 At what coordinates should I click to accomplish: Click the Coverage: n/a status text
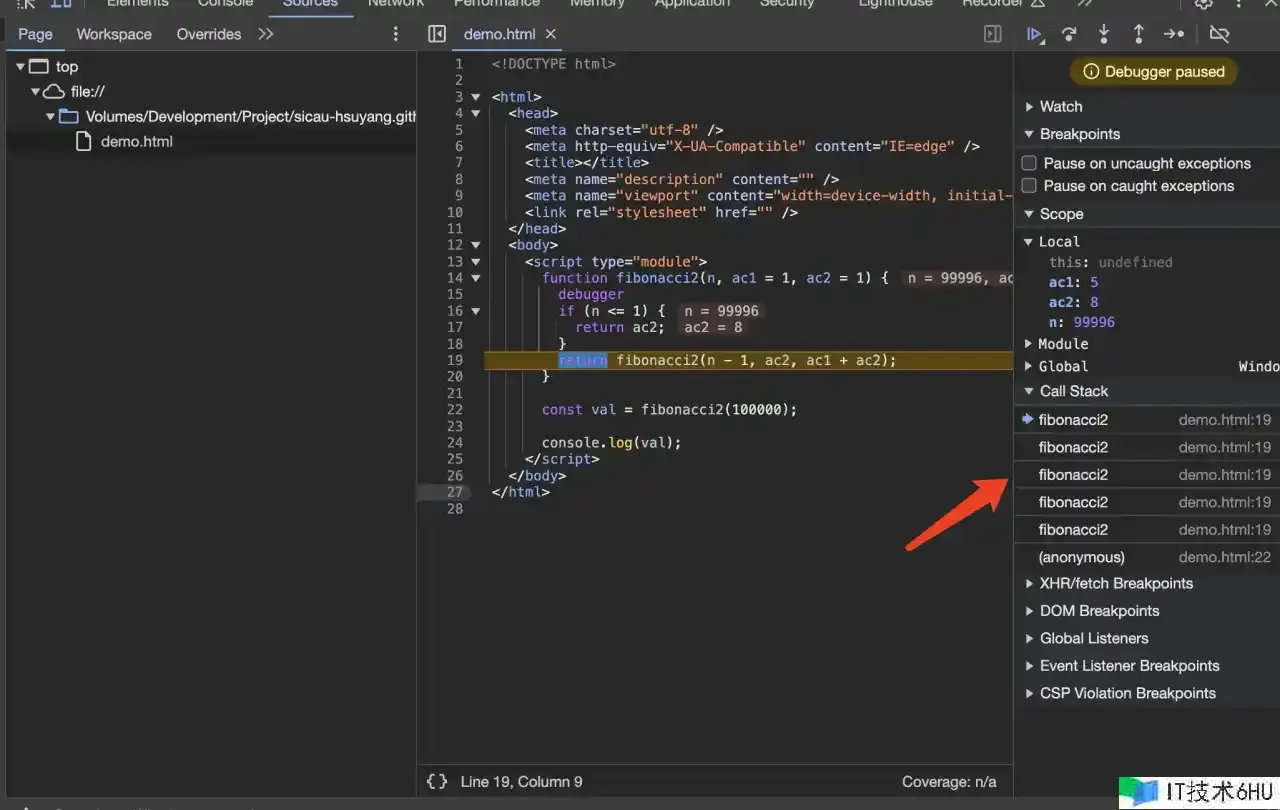pos(949,782)
